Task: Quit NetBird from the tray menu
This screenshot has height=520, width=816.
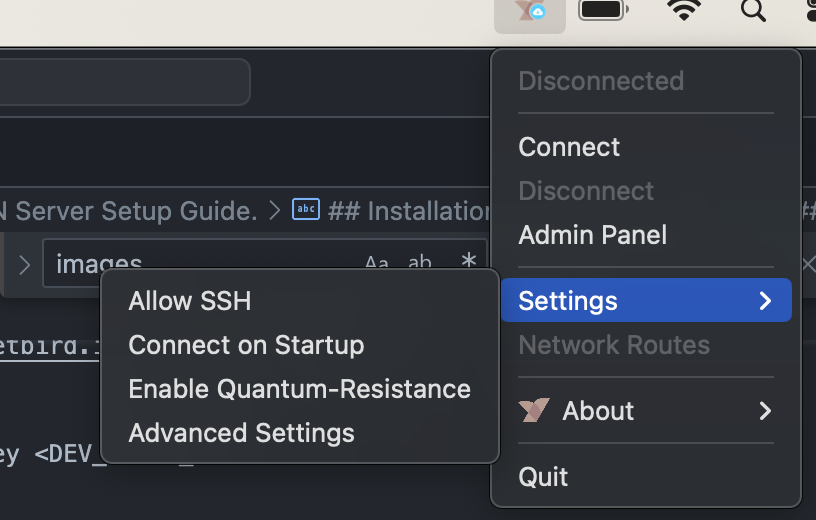Action: coord(543,477)
